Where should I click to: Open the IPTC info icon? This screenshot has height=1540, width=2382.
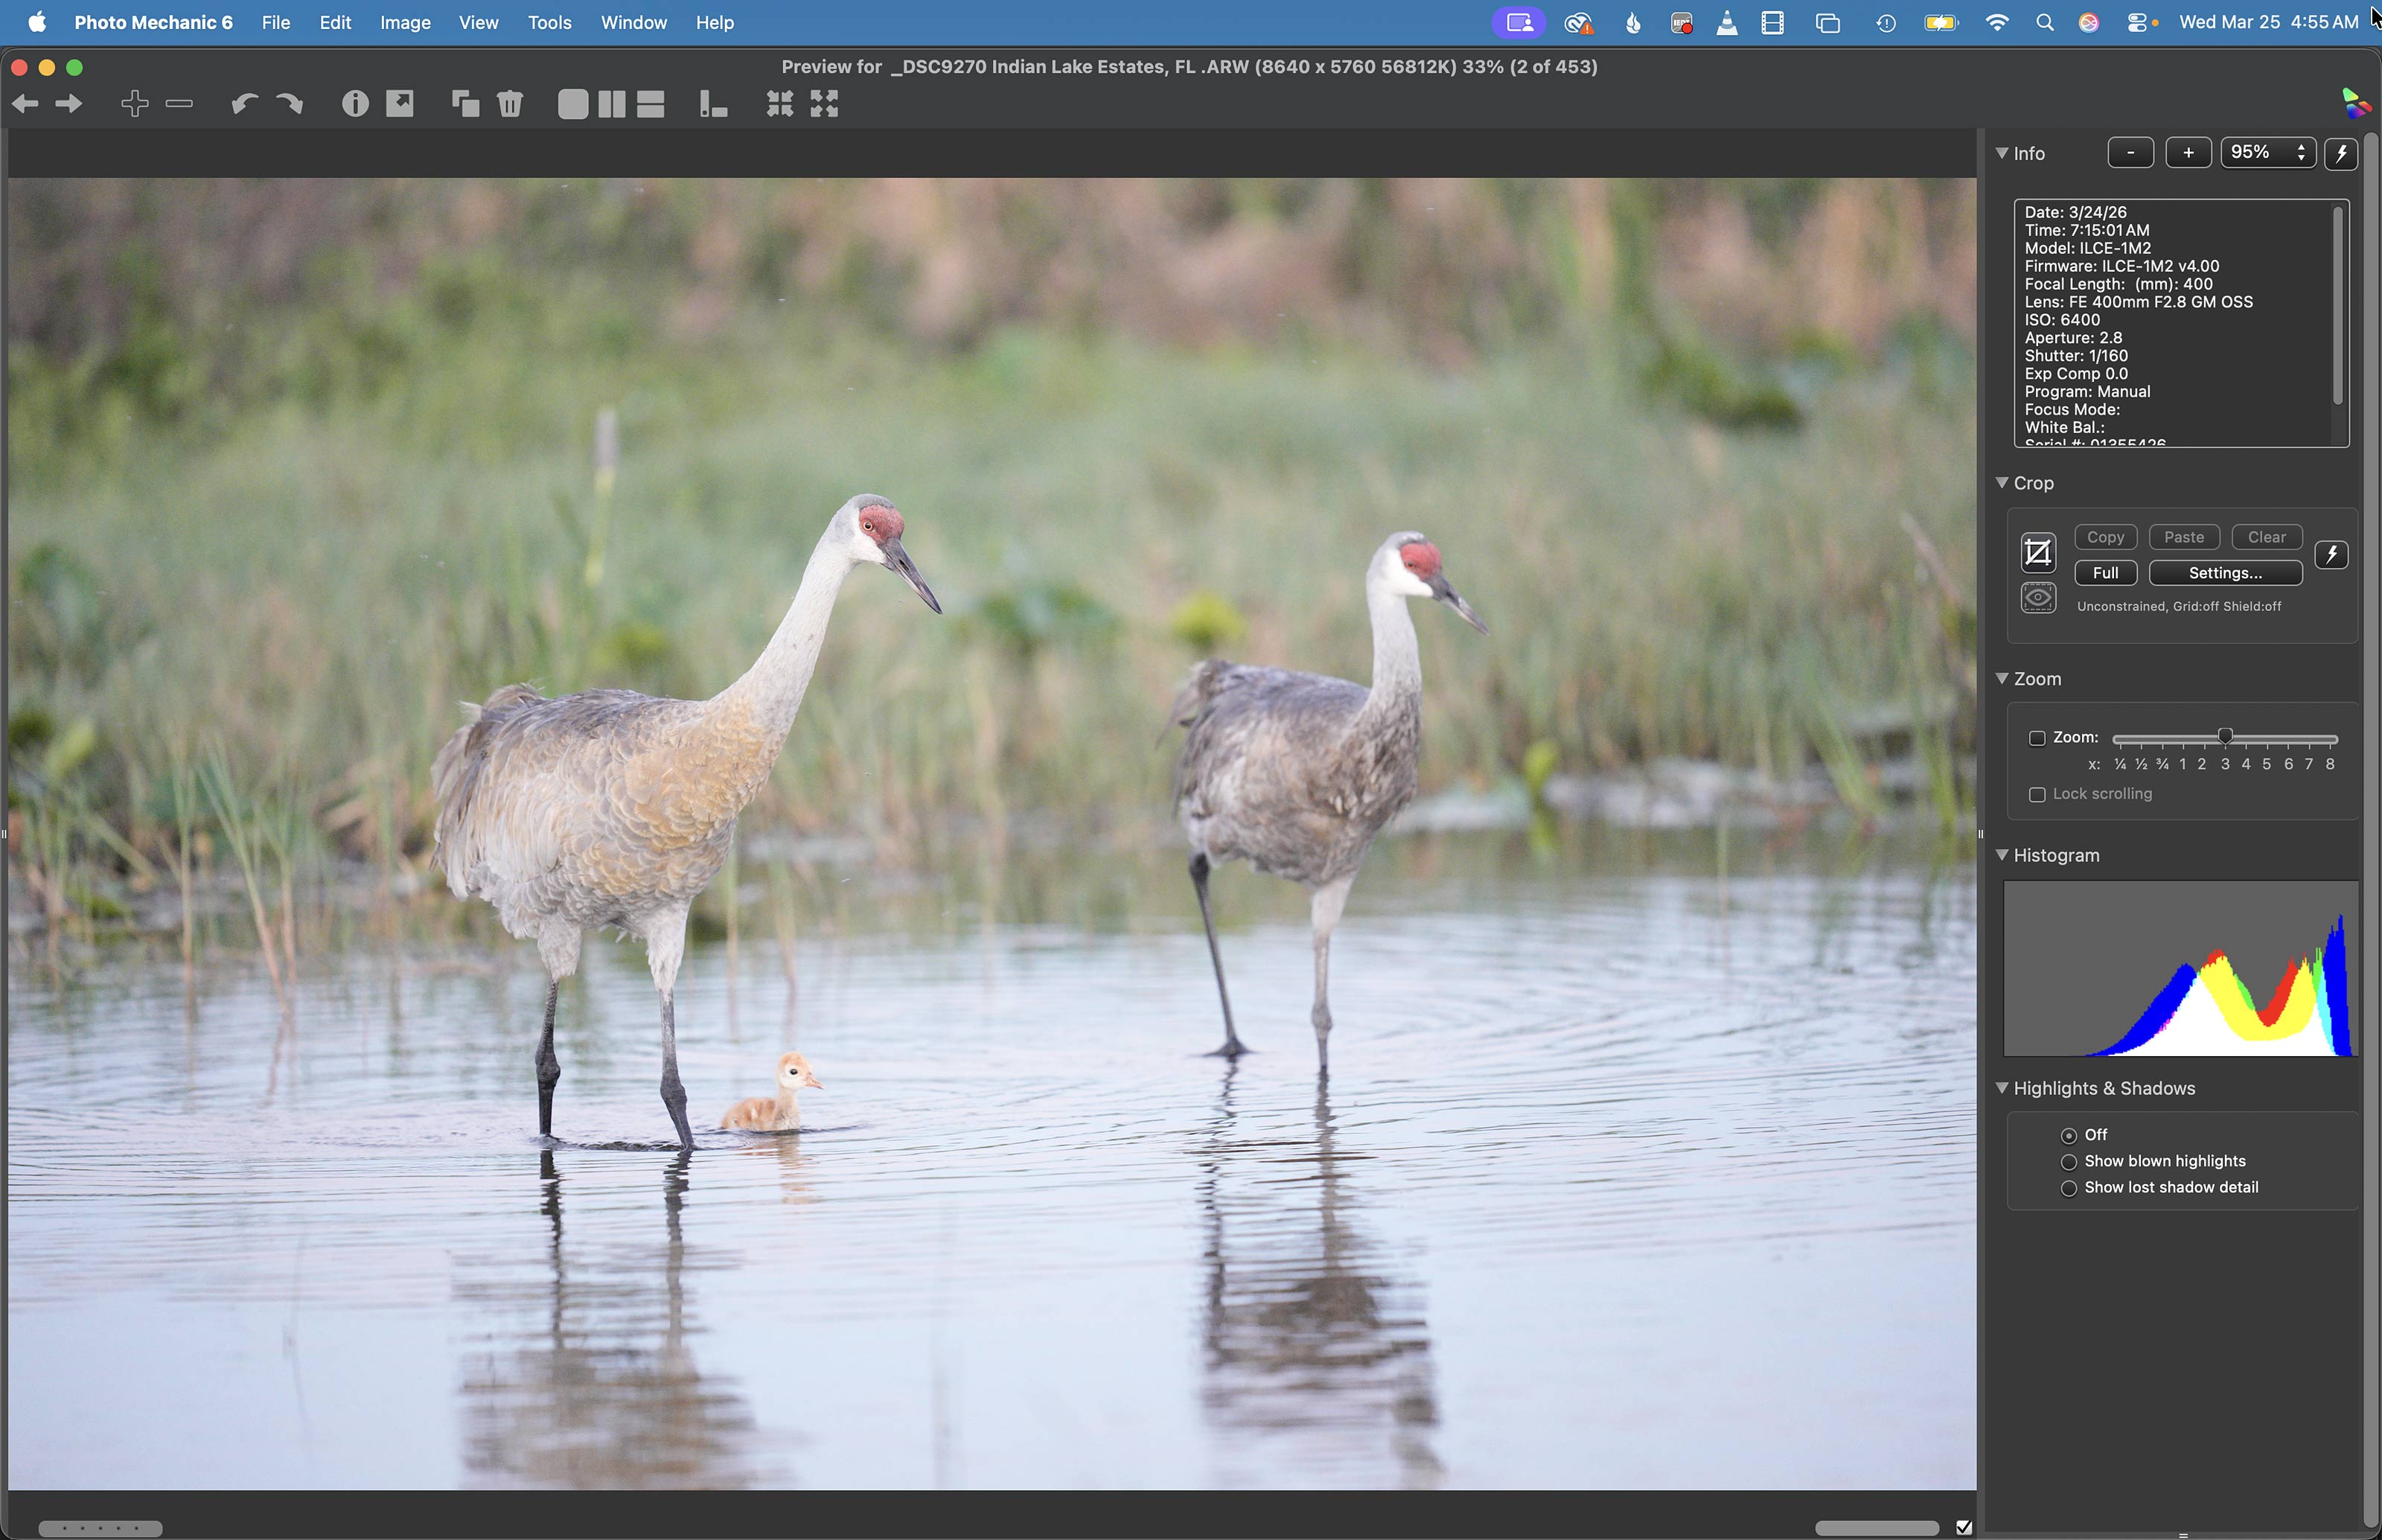[354, 104]
